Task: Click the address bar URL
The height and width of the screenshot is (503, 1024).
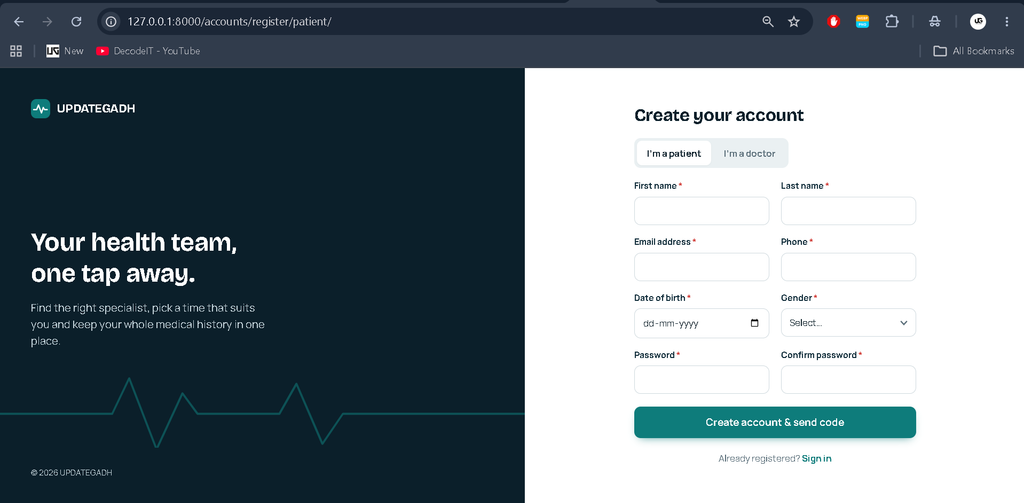Action: 230,22
